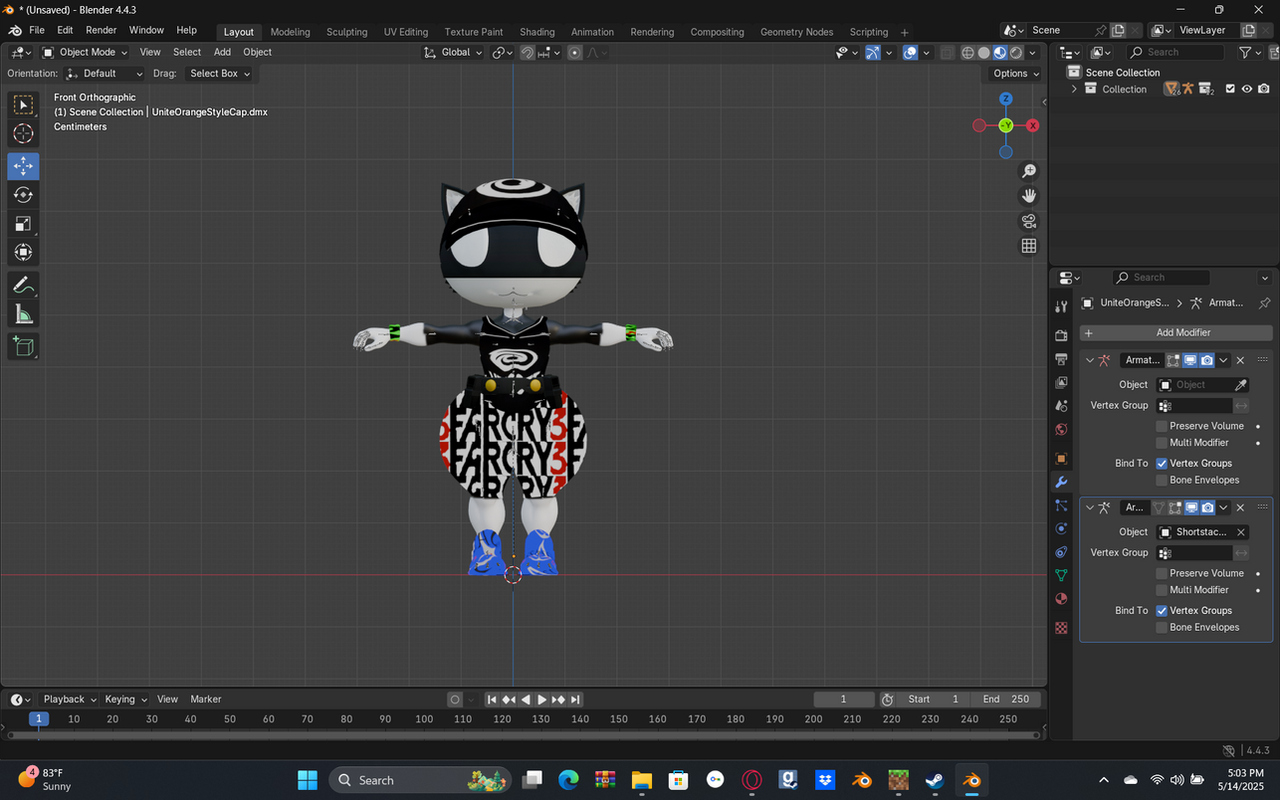This screenshot has height=800, width=1280.
Task: Open the Texture properties tab
Action: click(x=1062, y=628)
